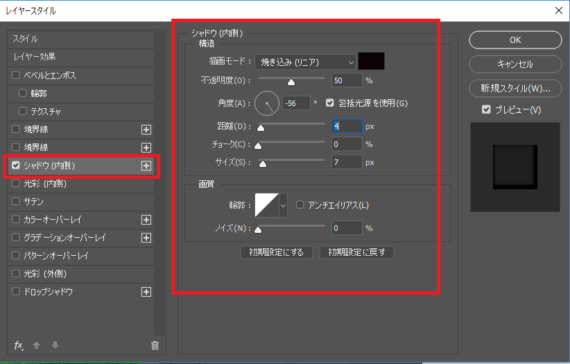Click the opacity value field showing 50

click(x=347, y=80)
